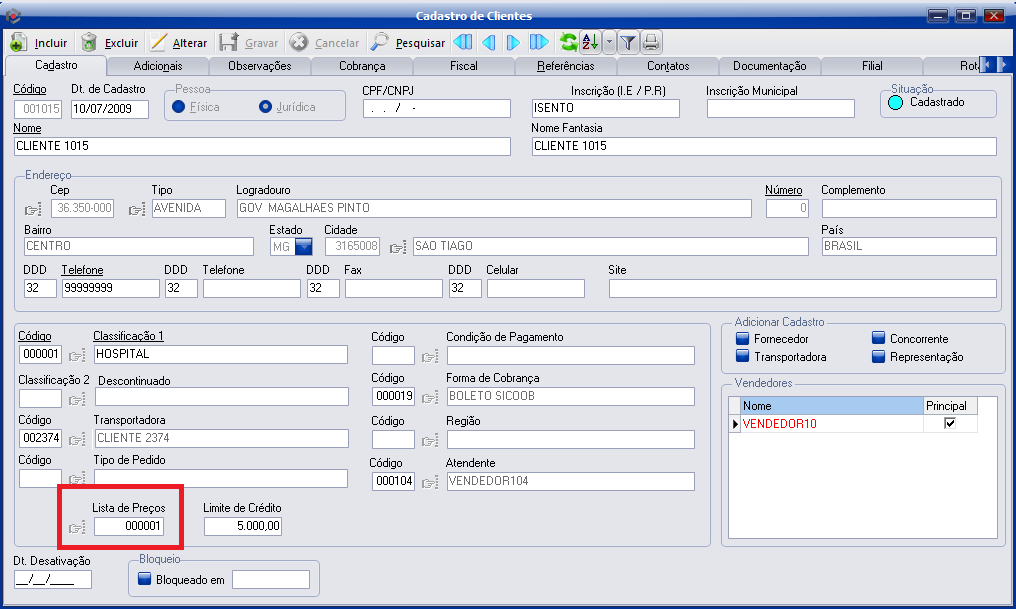Click the Pesquisar search button
1016x609 pixels.
tap(408, 43)
